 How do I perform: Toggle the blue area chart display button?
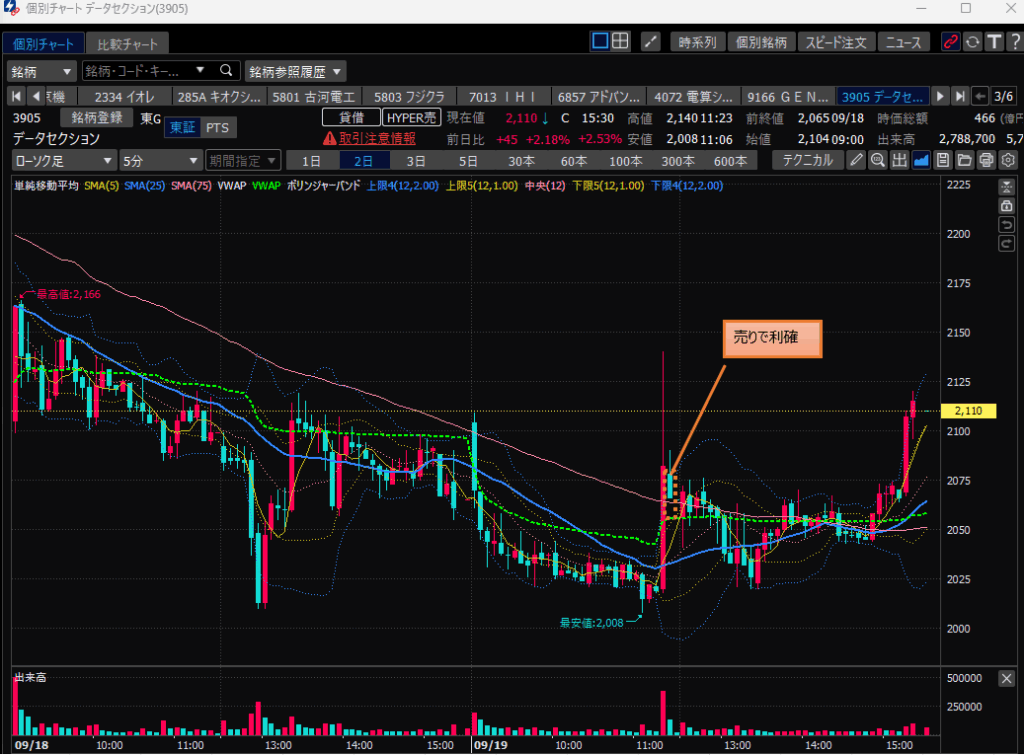921,161
